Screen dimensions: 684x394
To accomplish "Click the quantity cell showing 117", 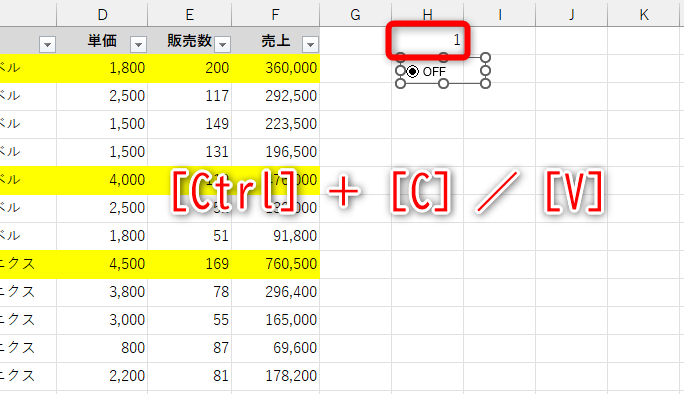I will point(190,96).
